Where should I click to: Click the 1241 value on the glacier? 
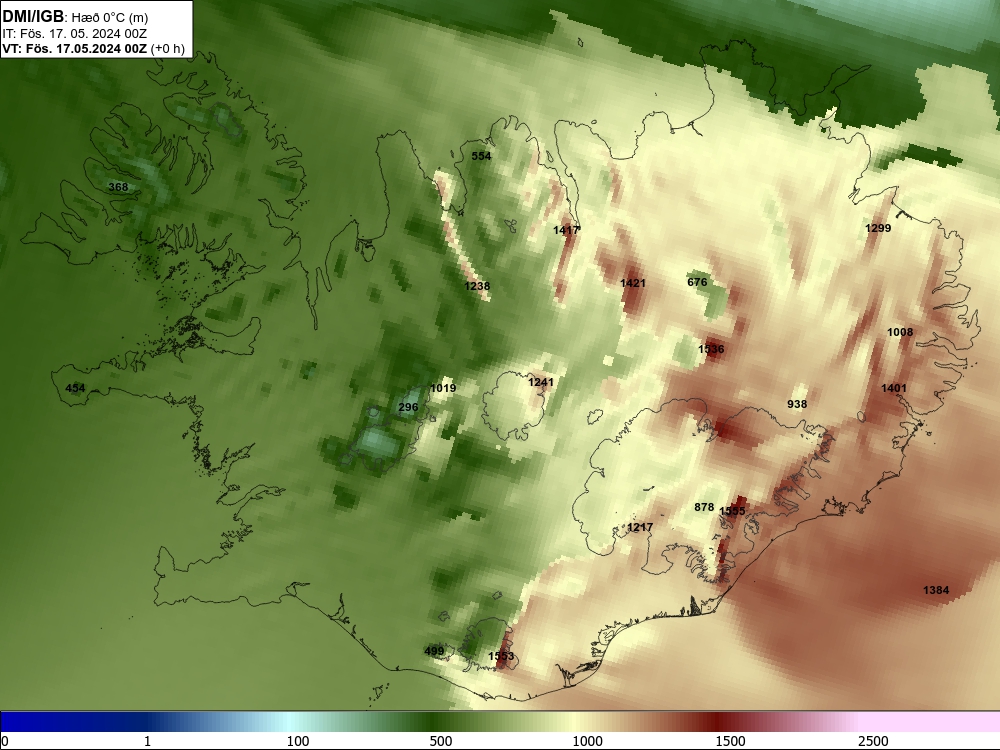coord(541,382)
